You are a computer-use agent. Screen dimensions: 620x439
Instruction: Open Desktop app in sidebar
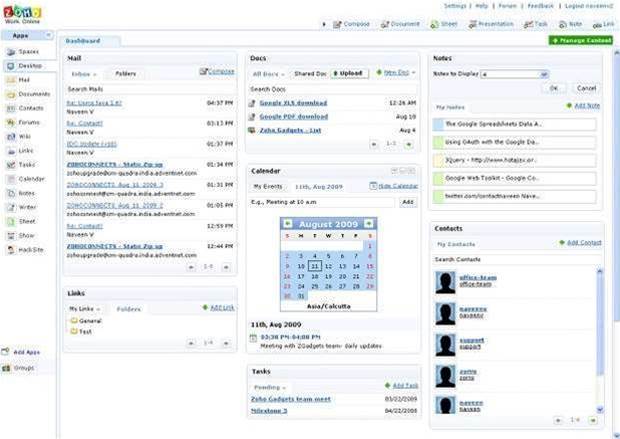pyautogui.click(x=26, y=66)
